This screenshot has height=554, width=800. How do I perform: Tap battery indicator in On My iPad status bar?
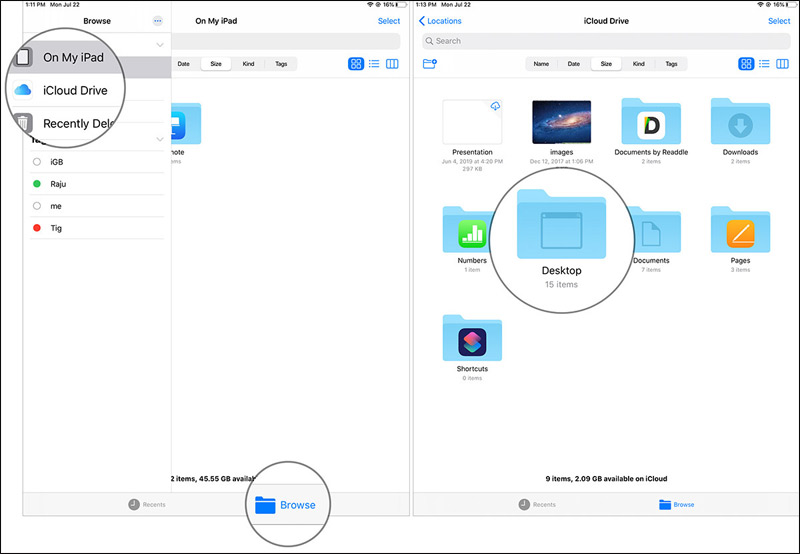click(x=401, y=5)
